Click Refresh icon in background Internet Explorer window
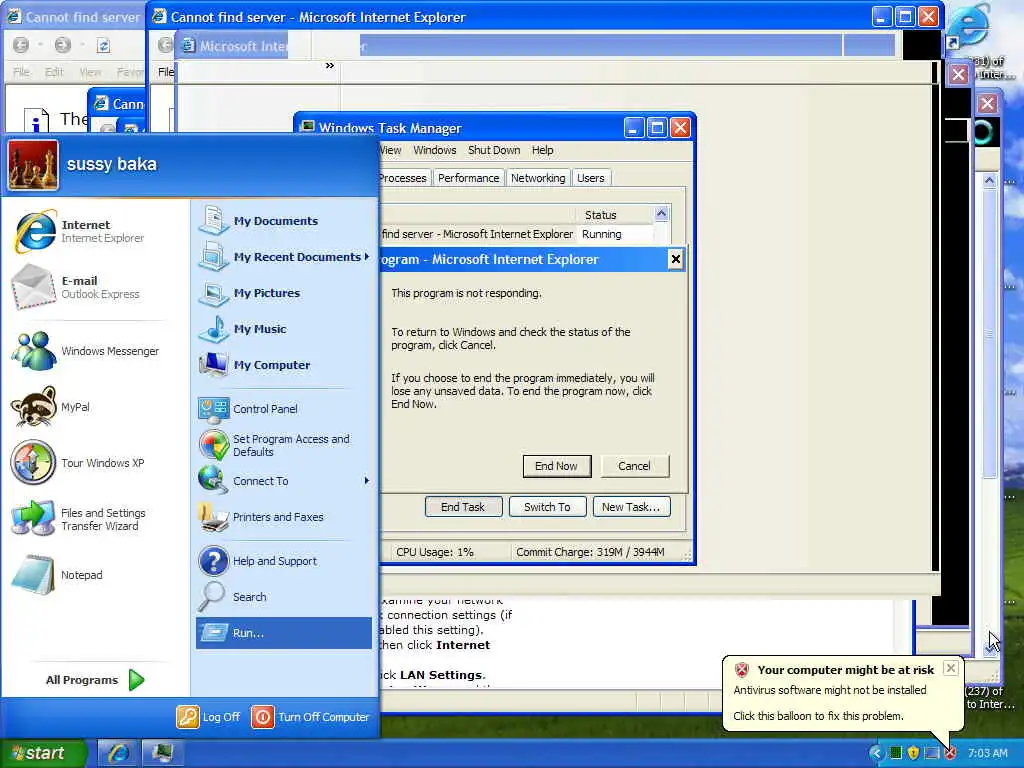This screenshot has width=1024, height=768. [x=103, y=45]
